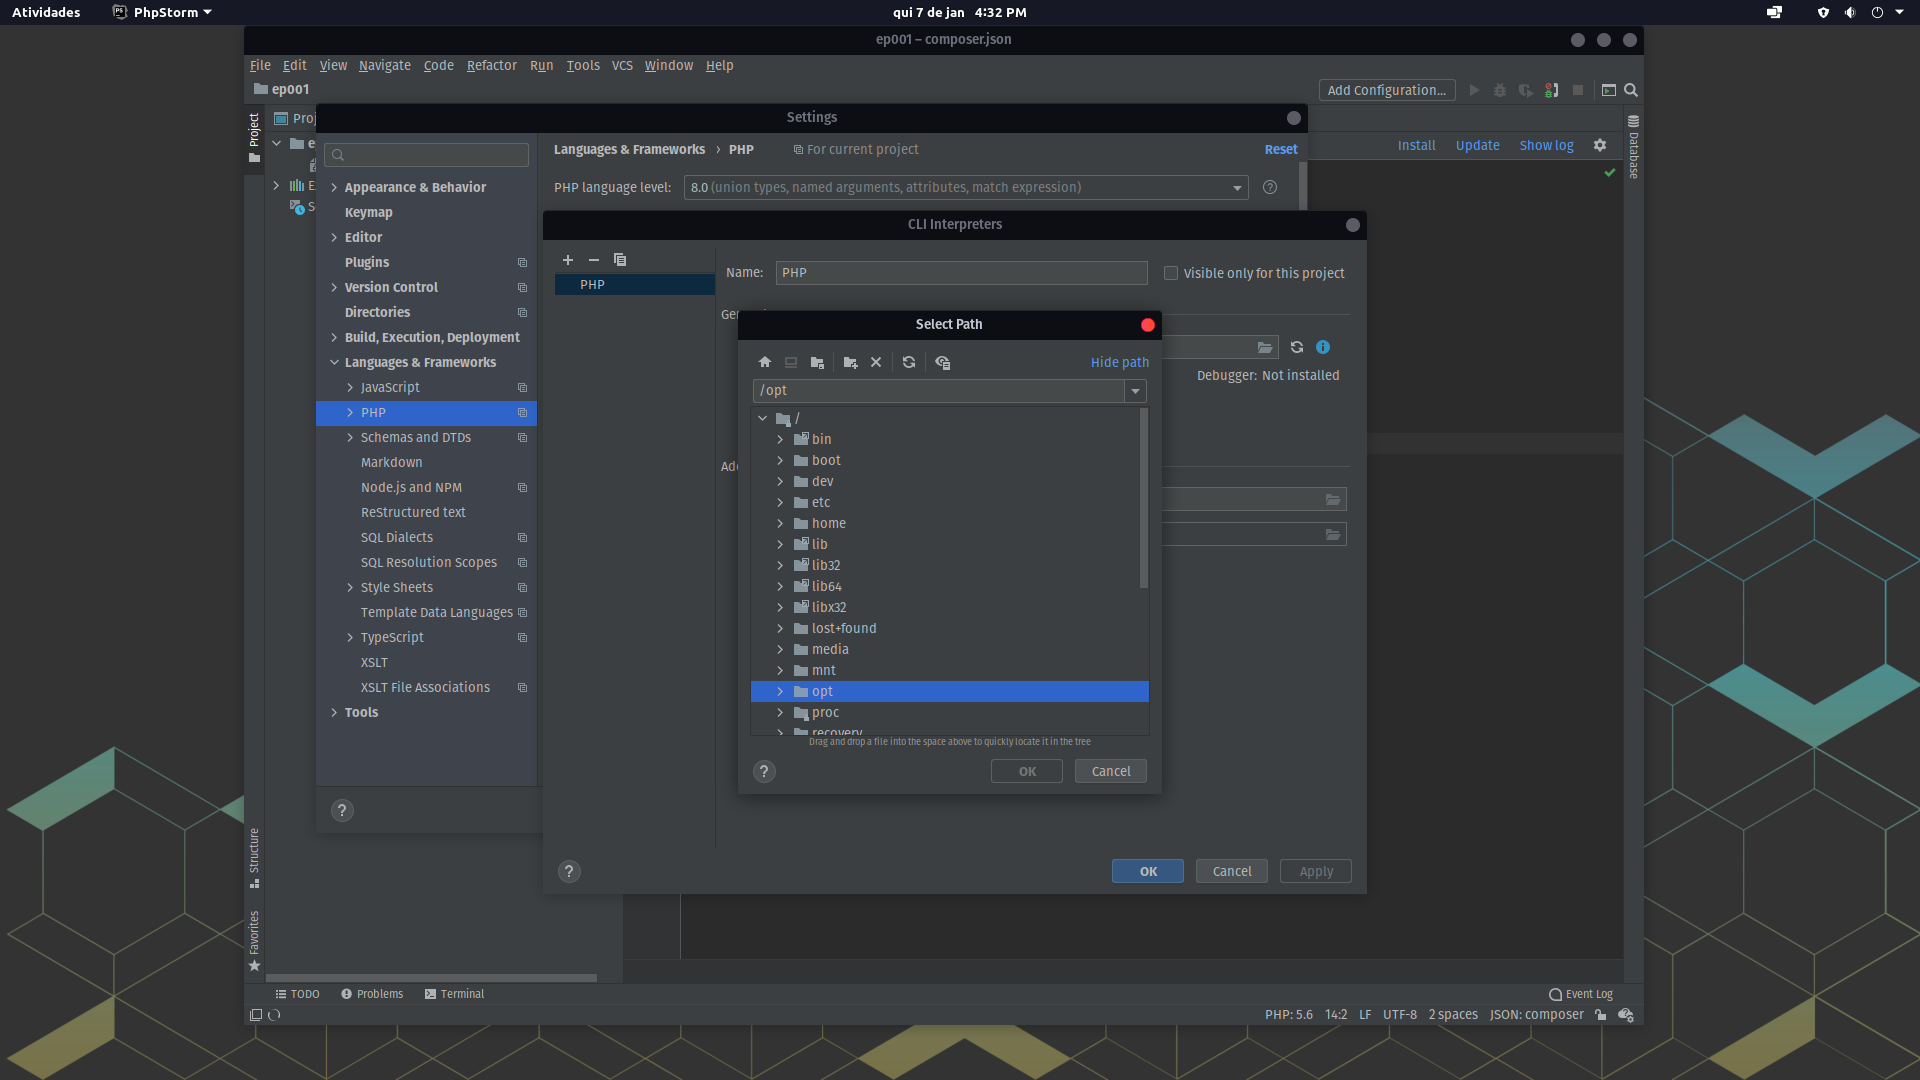
Task: Click the Select Path tree scrollbar
Action: [x=1144, y=498]
